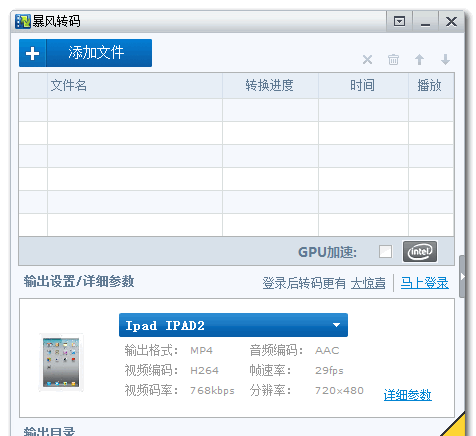Click the GPU加速 label
Viewport: 476px width, 436px height.
(x=327, y=252)
